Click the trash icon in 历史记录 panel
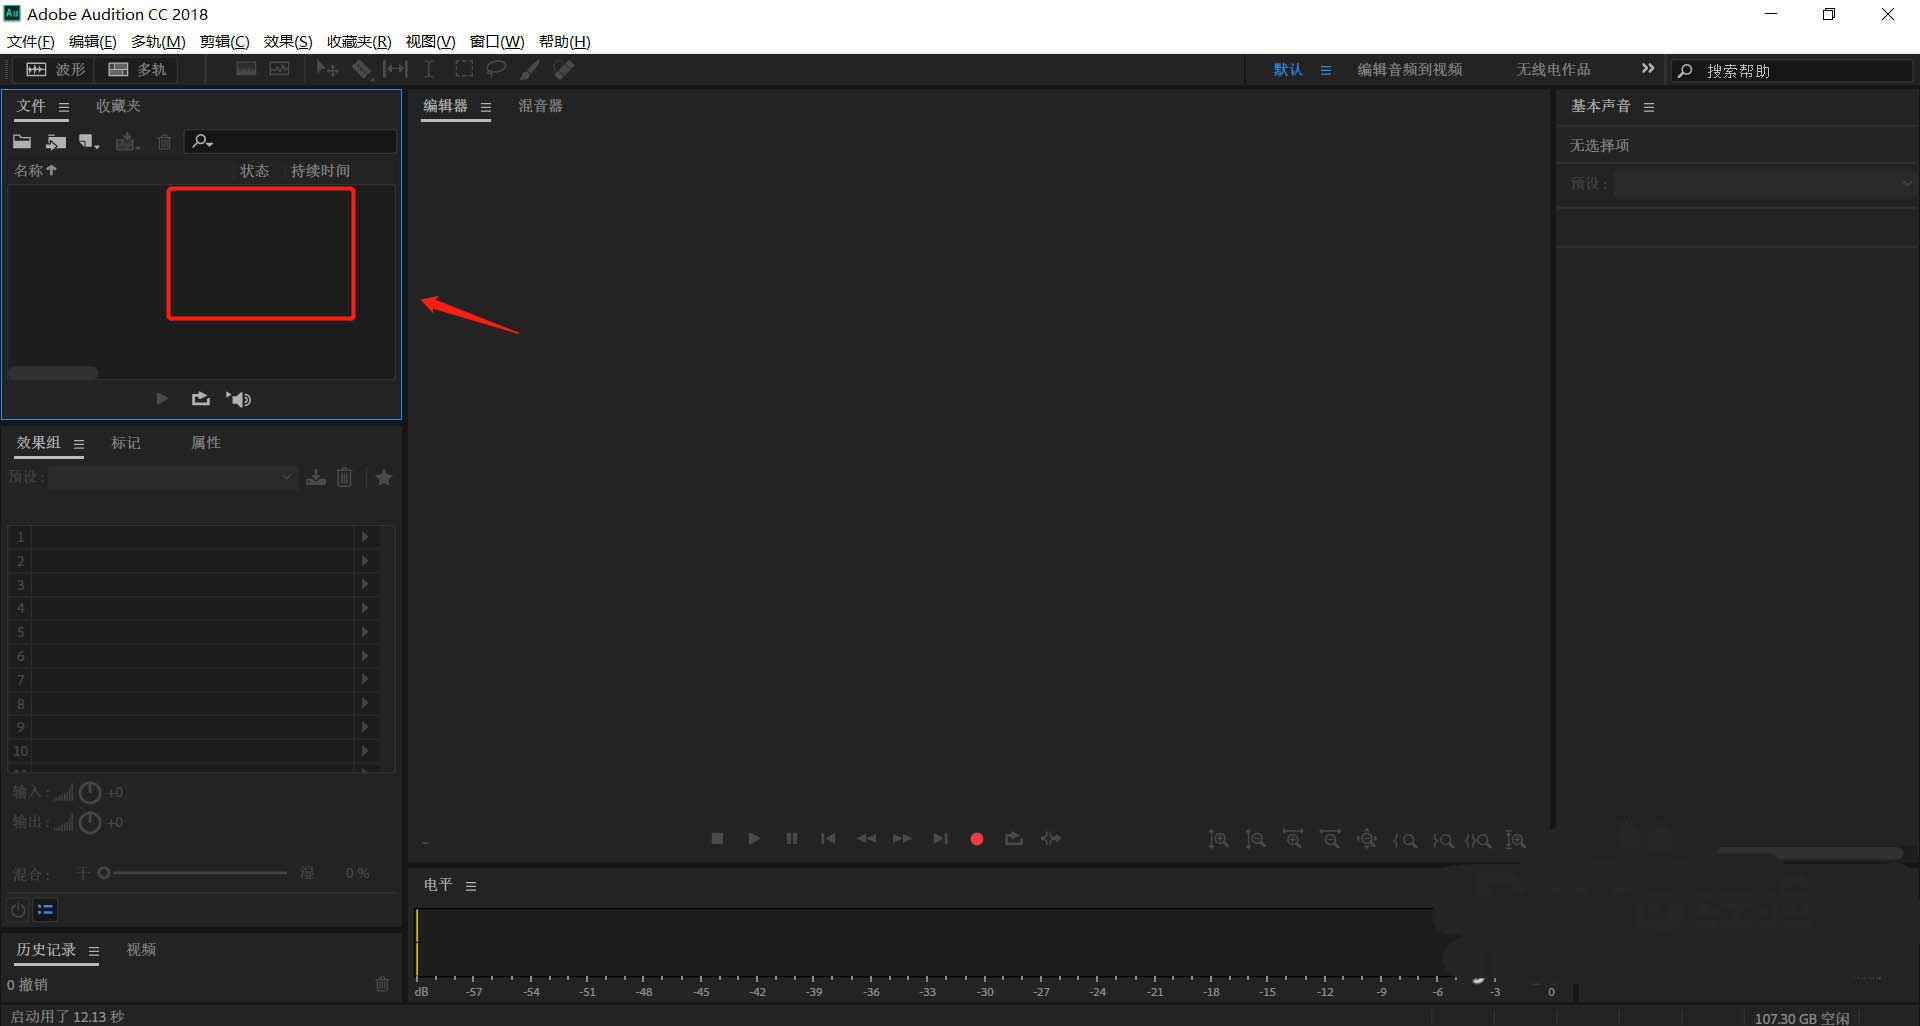1920x1026 pixels. 382,985
